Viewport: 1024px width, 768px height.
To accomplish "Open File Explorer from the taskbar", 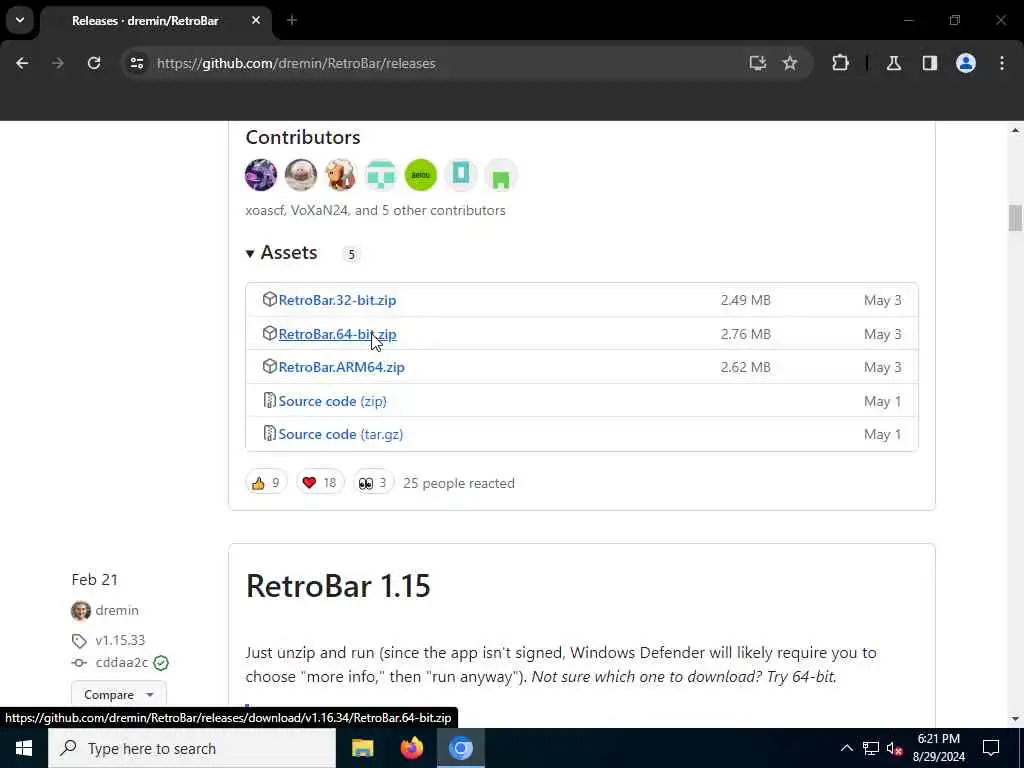I will tap(362, 748).
